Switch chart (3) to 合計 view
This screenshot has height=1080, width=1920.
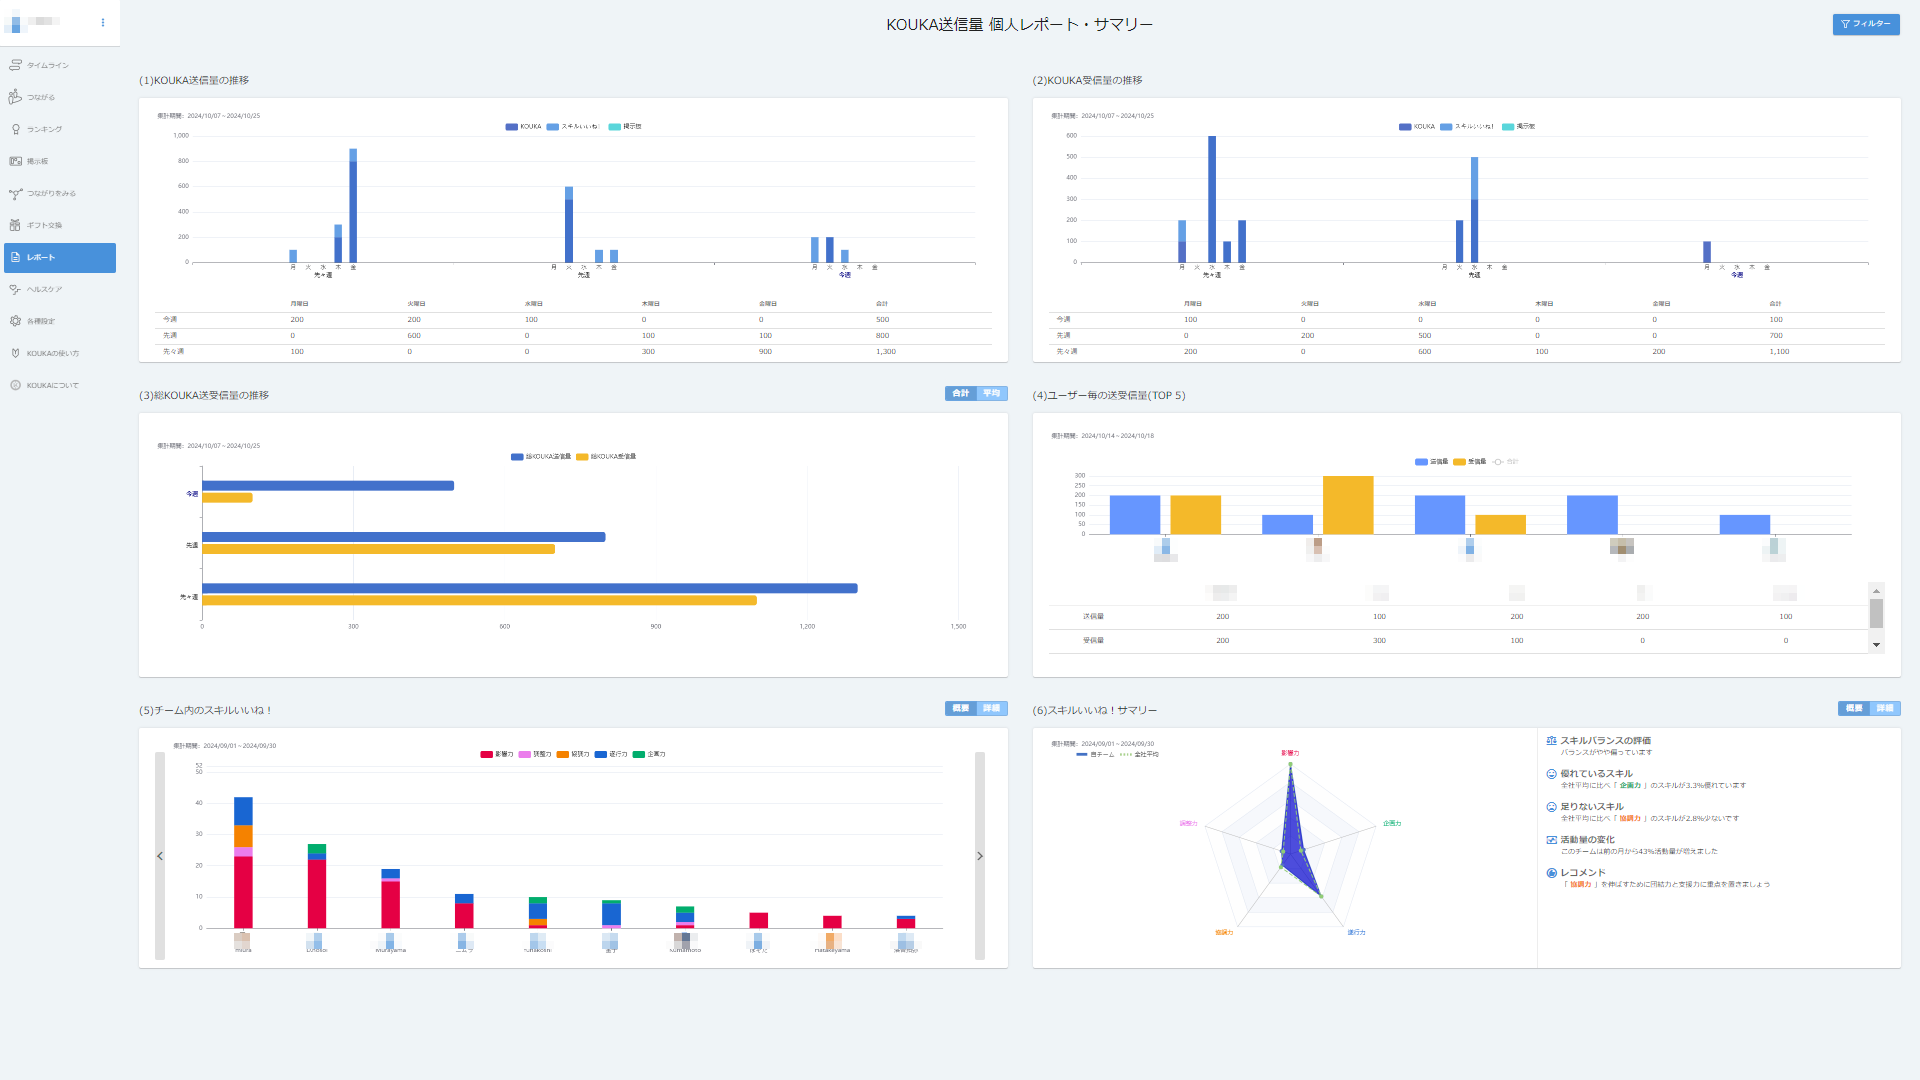point(961,394)
